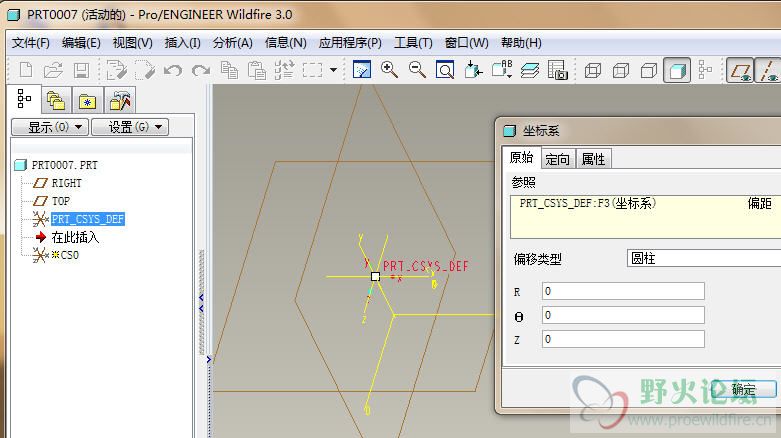Click the reorient view icon
Viewport: 781px width, 438px height.
point(473,70)
